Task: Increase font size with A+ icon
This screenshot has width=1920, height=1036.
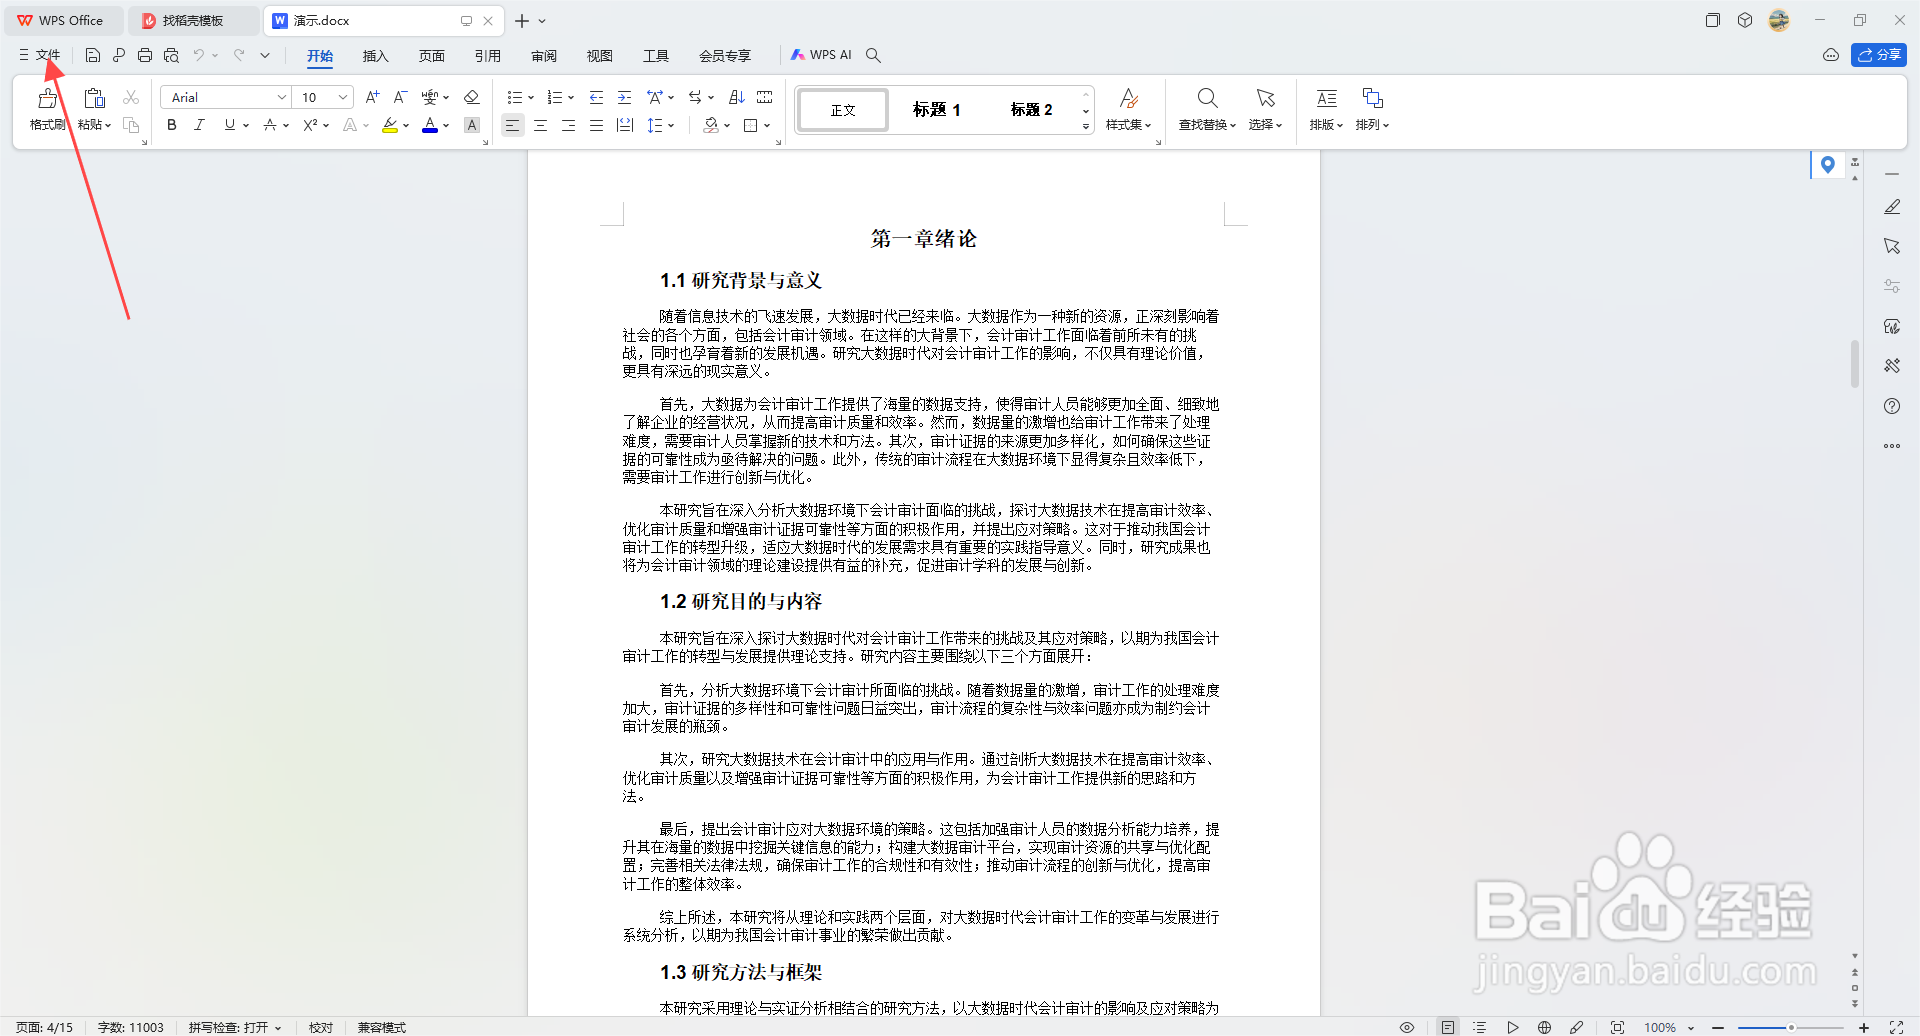Action: pyautogui.click(x=372, y=97)
